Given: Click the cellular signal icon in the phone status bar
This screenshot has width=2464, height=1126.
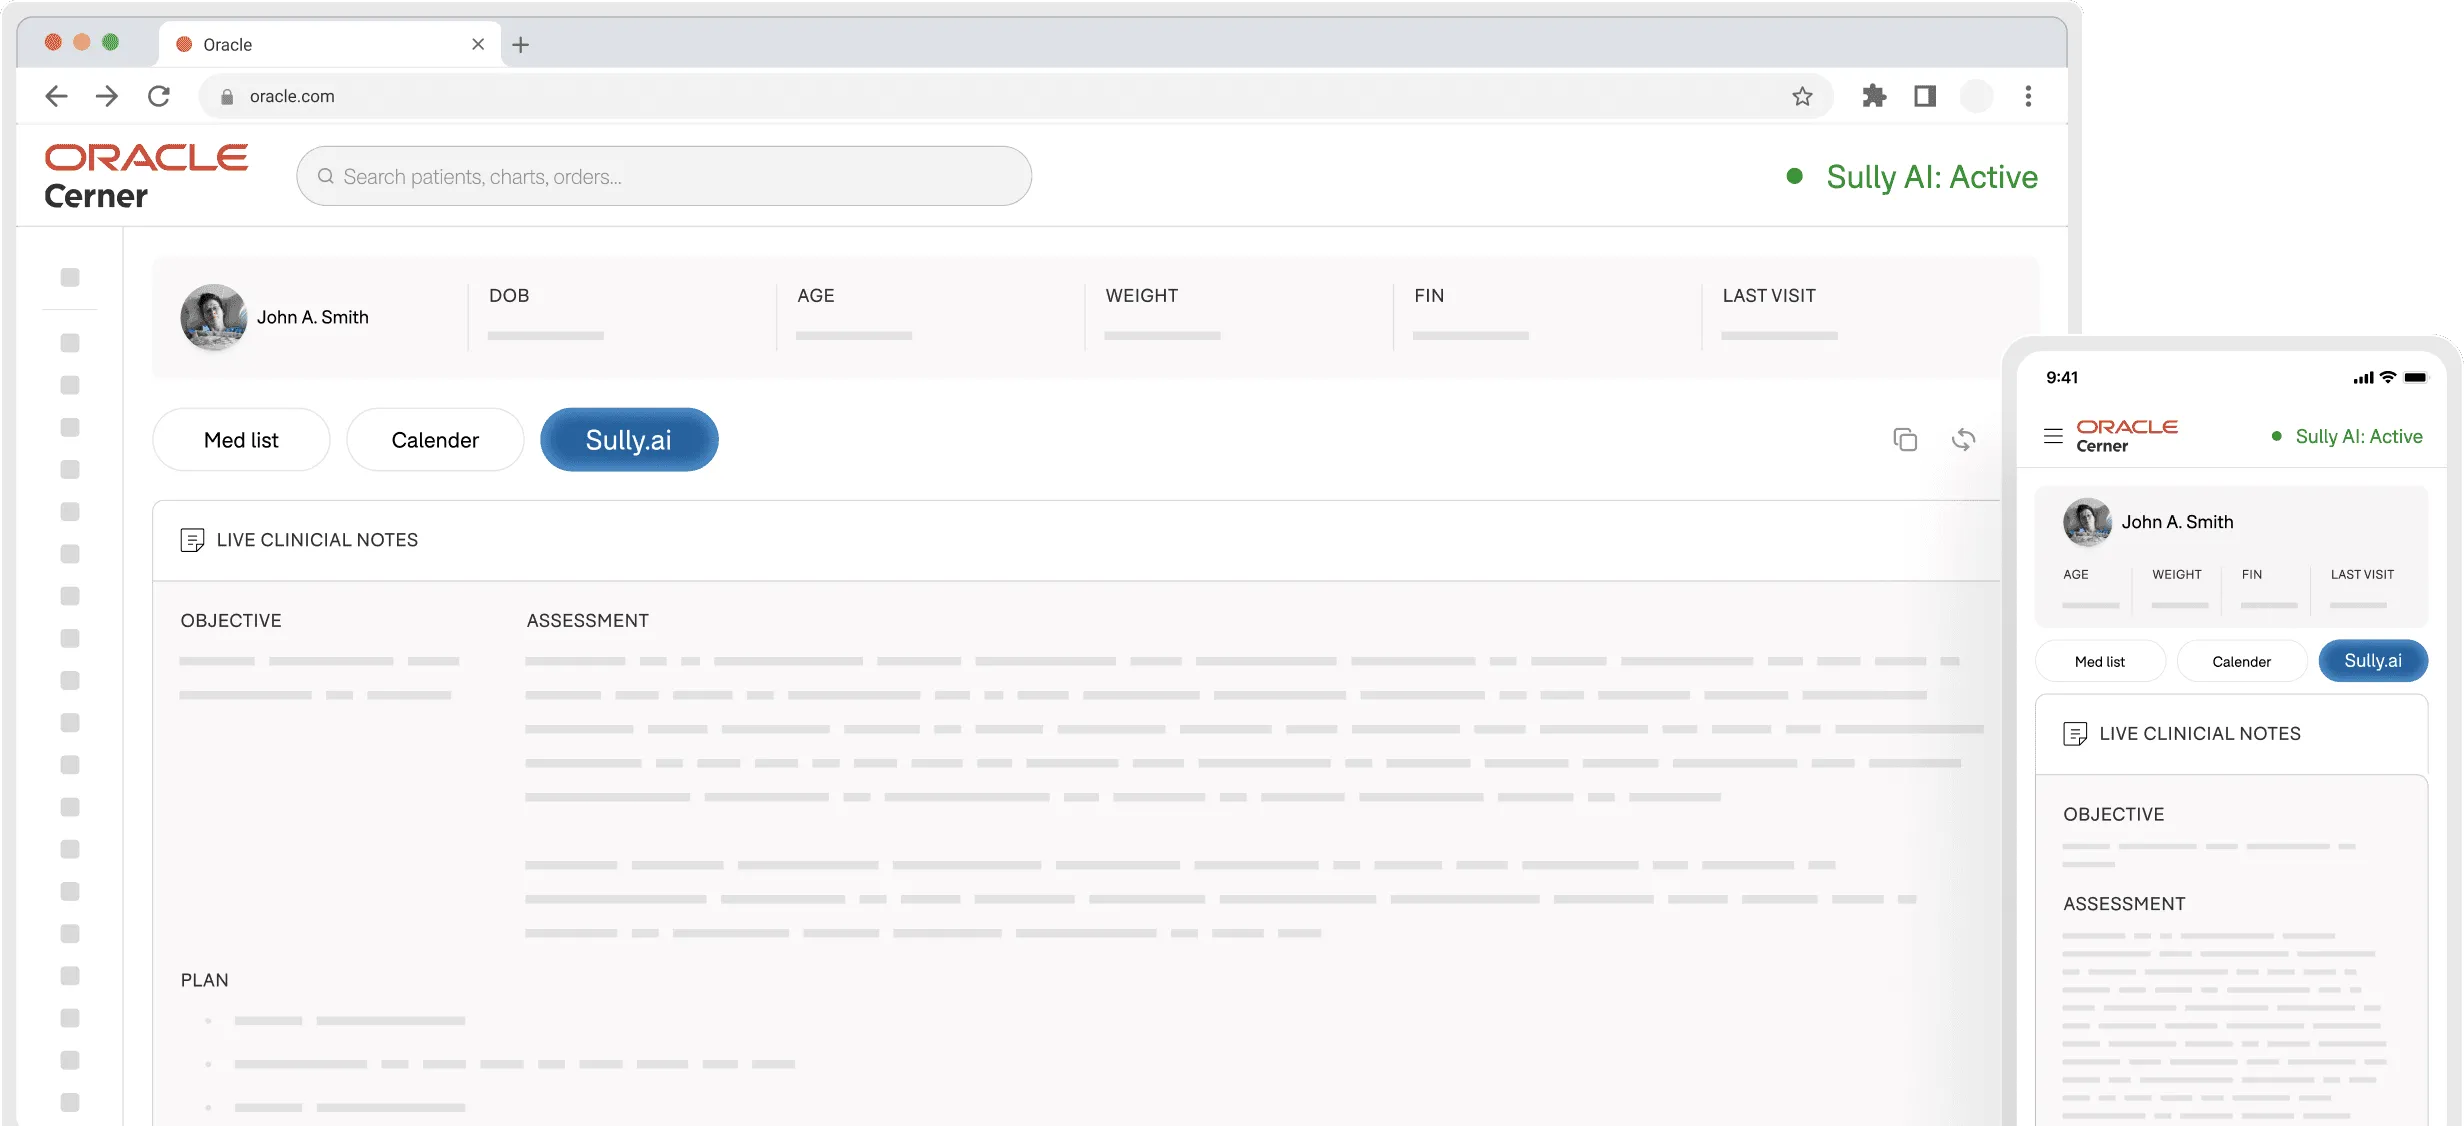Looking at the screenshot, I should (2364, 378).
